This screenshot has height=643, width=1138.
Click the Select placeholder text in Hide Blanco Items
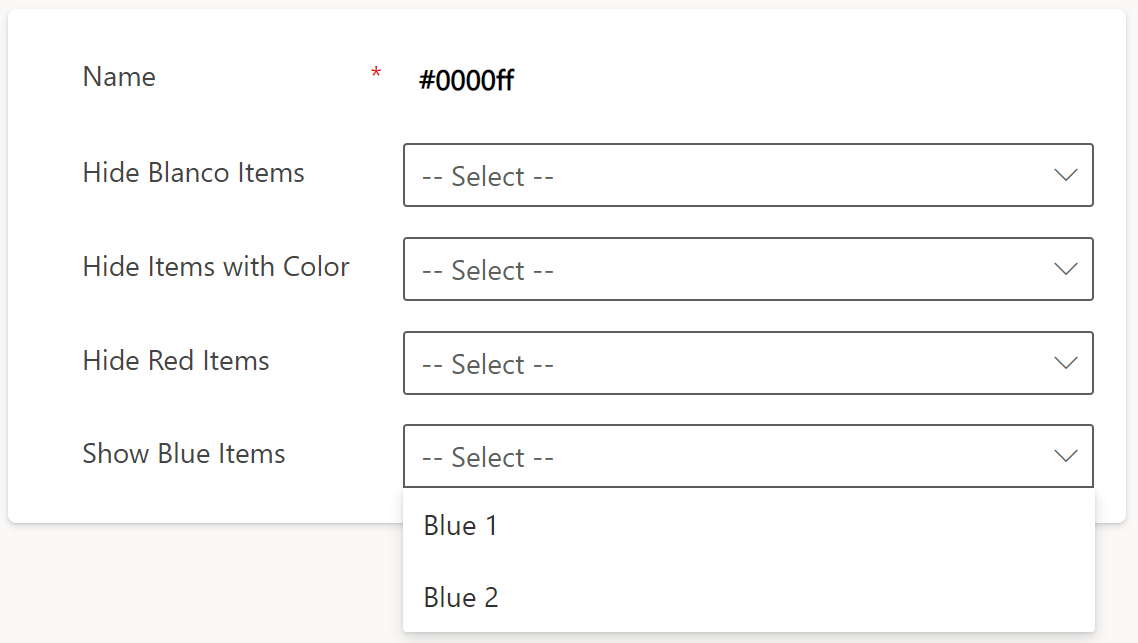(488, 176)
